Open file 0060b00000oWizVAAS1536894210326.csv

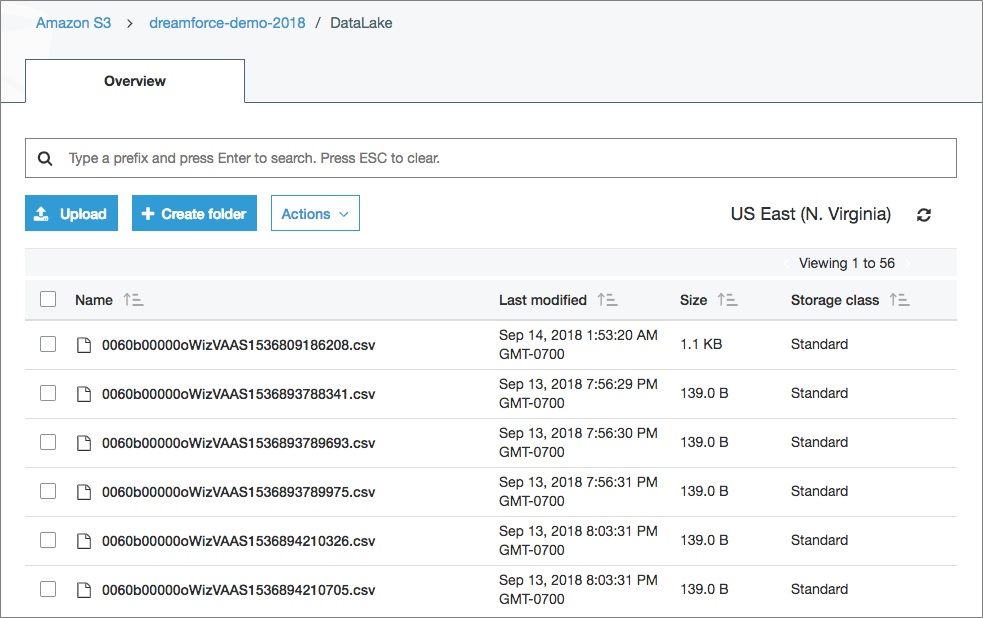pyautogui.click(x=238, y=541)
